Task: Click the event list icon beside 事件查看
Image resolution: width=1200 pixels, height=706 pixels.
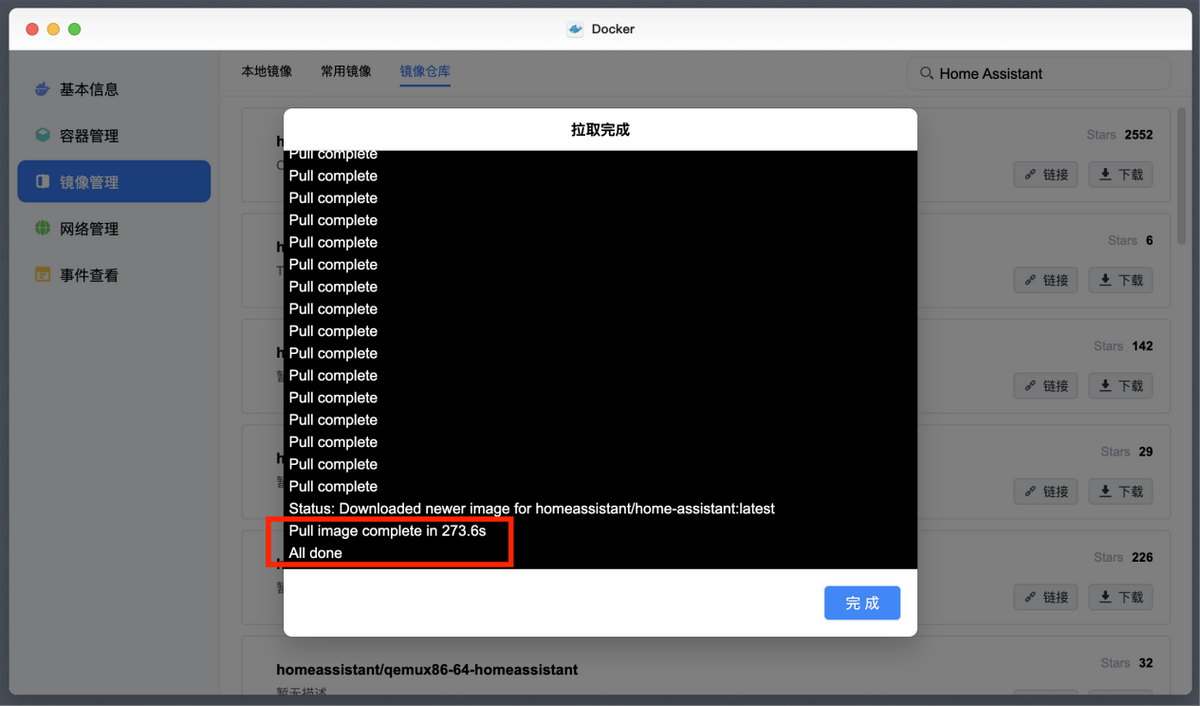Action: click(42, 274)
